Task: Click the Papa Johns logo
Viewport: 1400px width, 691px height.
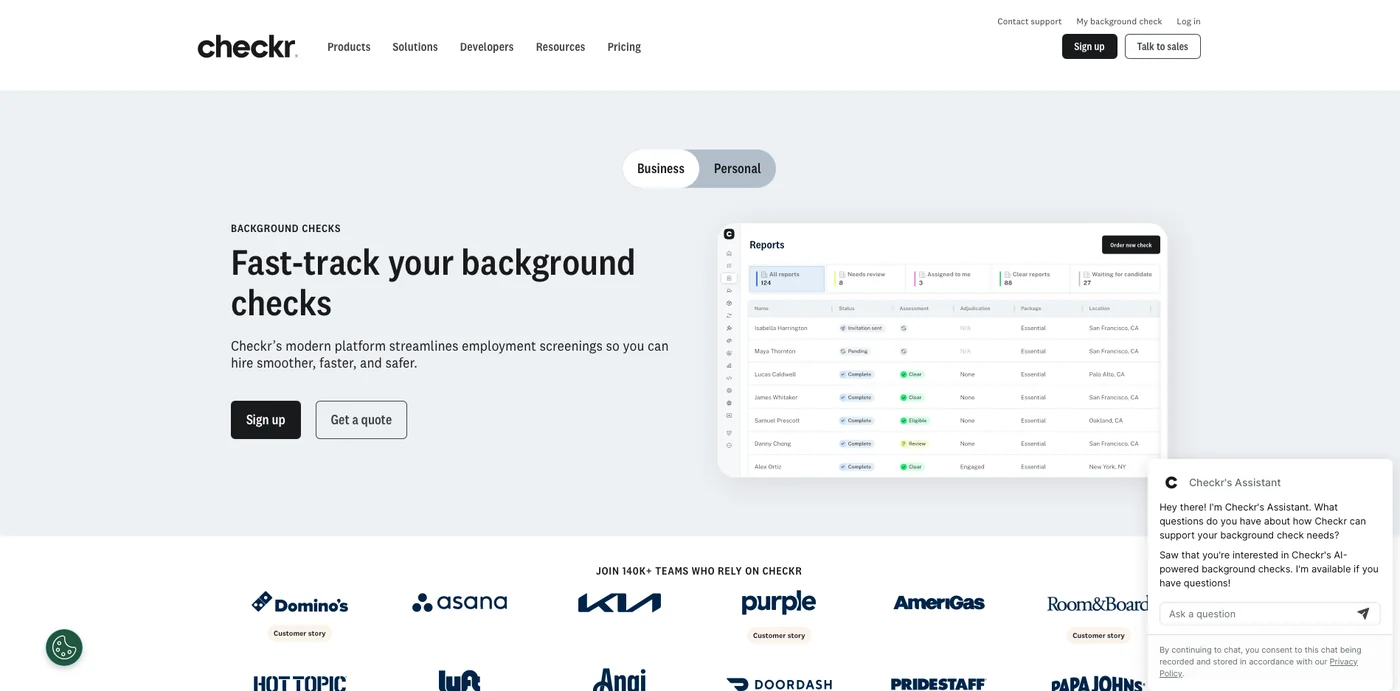Action: tap(1097, 684)
